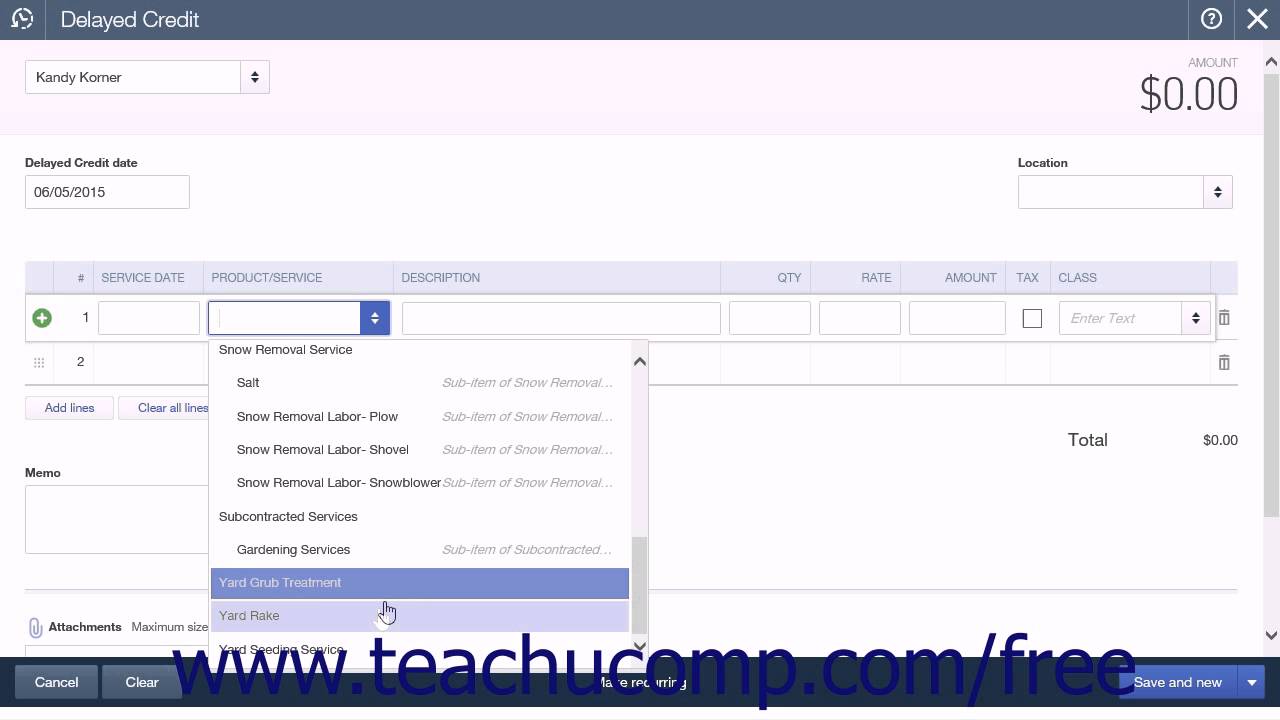Click the Memo text box
This screenshot has height=720, width=1280.
[x=117, y=519]
